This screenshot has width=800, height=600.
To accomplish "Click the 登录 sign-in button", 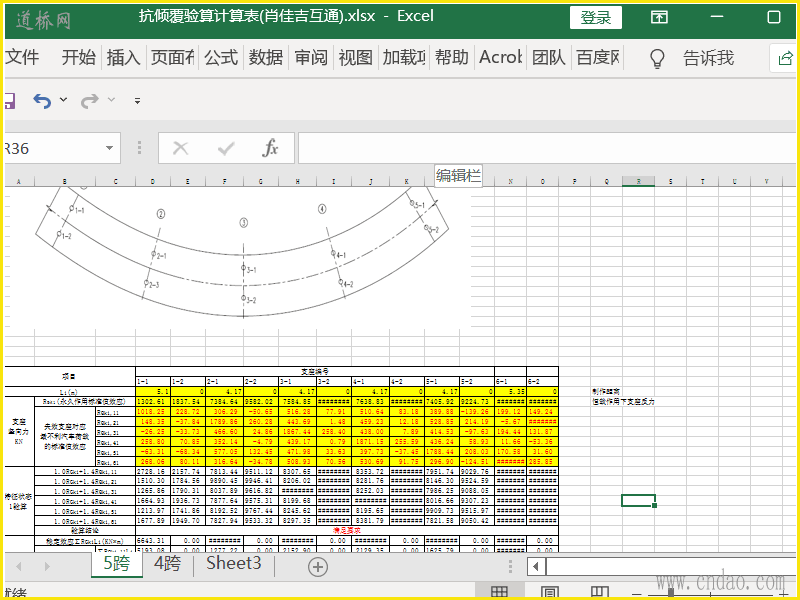I will pyautogui.click(x=595, y=17).
